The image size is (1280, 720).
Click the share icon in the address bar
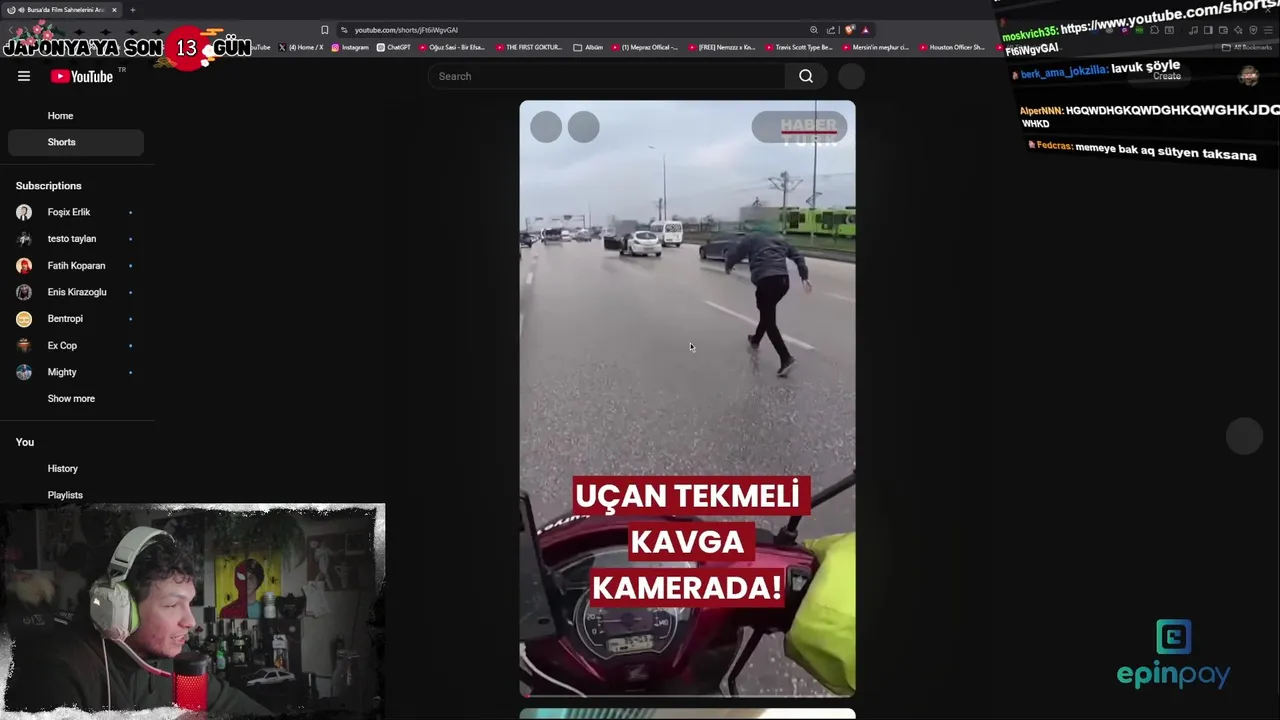(830, 30)
